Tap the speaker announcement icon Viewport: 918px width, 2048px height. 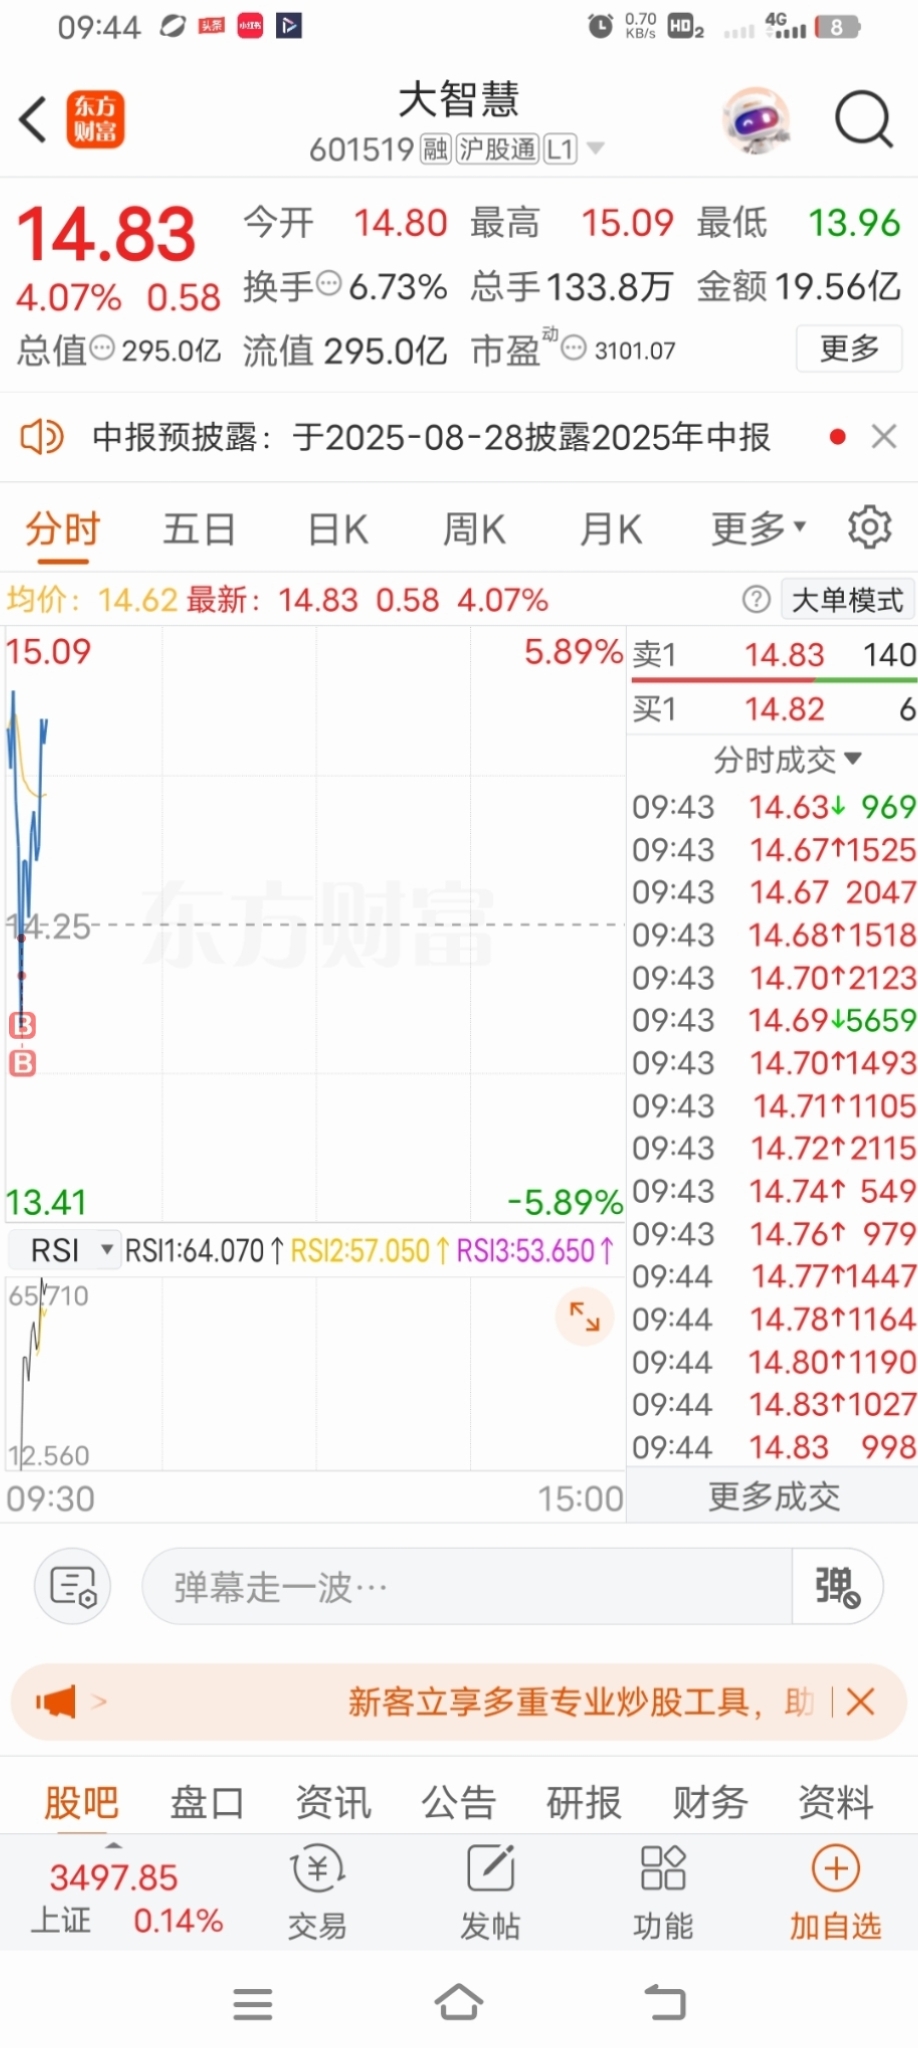42,437
